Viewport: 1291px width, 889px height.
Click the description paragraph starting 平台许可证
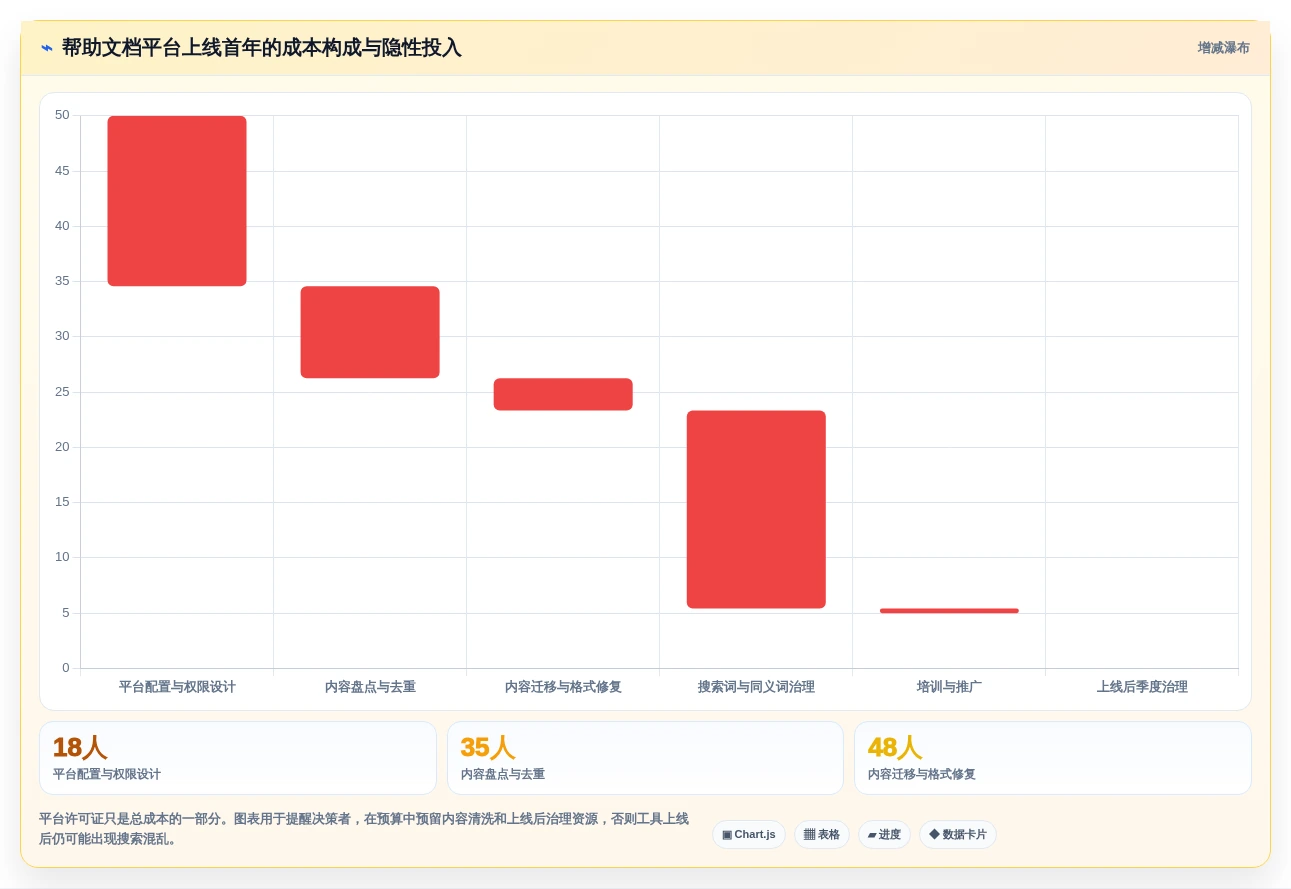click(364, 829)
